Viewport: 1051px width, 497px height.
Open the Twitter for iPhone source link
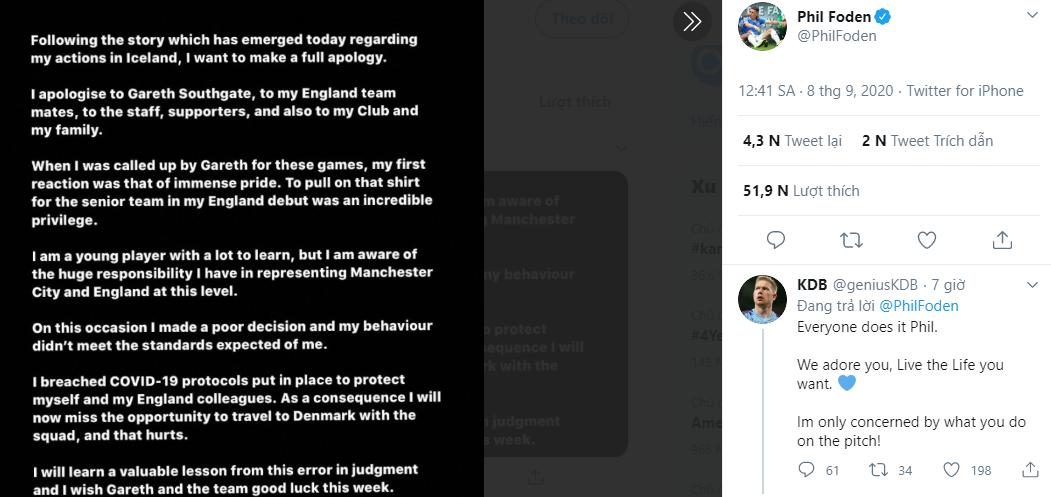point(964,91)
